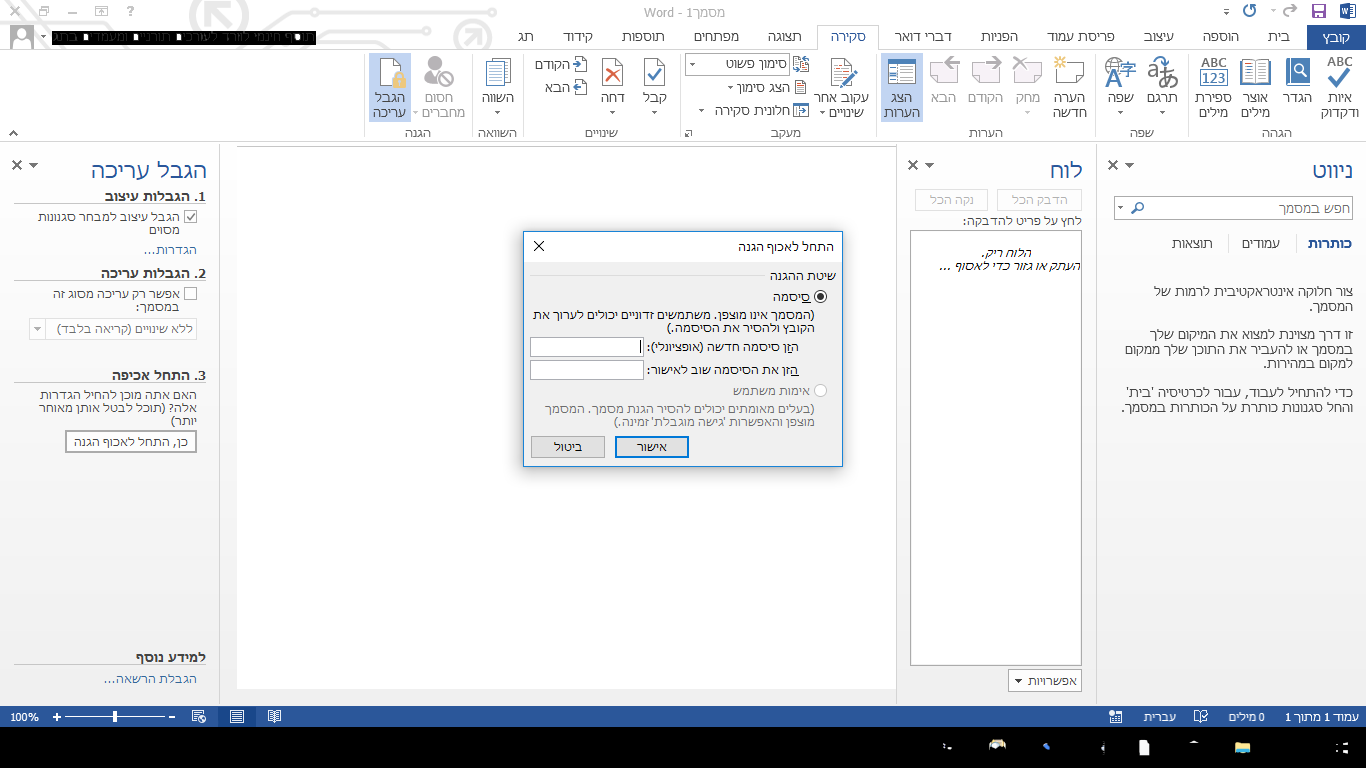The width and height of the screenshot is (1366, 768).
Task: Select the תוצאות tab in navigation pane
Action: tap(1193, 244)
